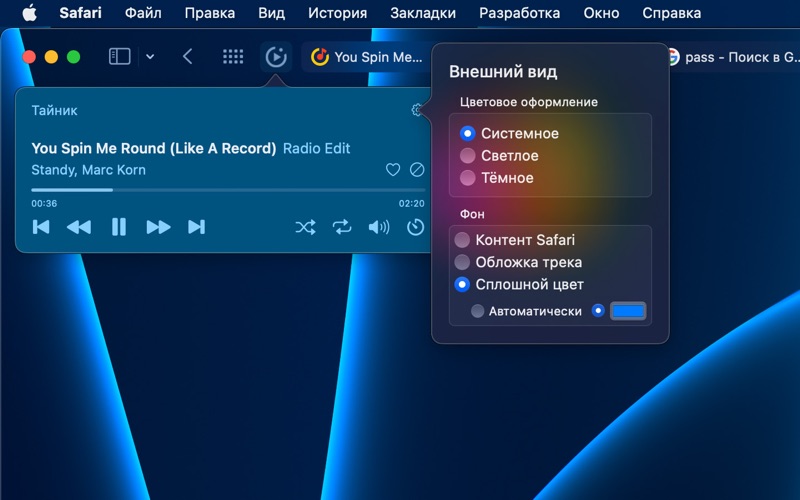Toggle shuffle mode

pos(305,227)
